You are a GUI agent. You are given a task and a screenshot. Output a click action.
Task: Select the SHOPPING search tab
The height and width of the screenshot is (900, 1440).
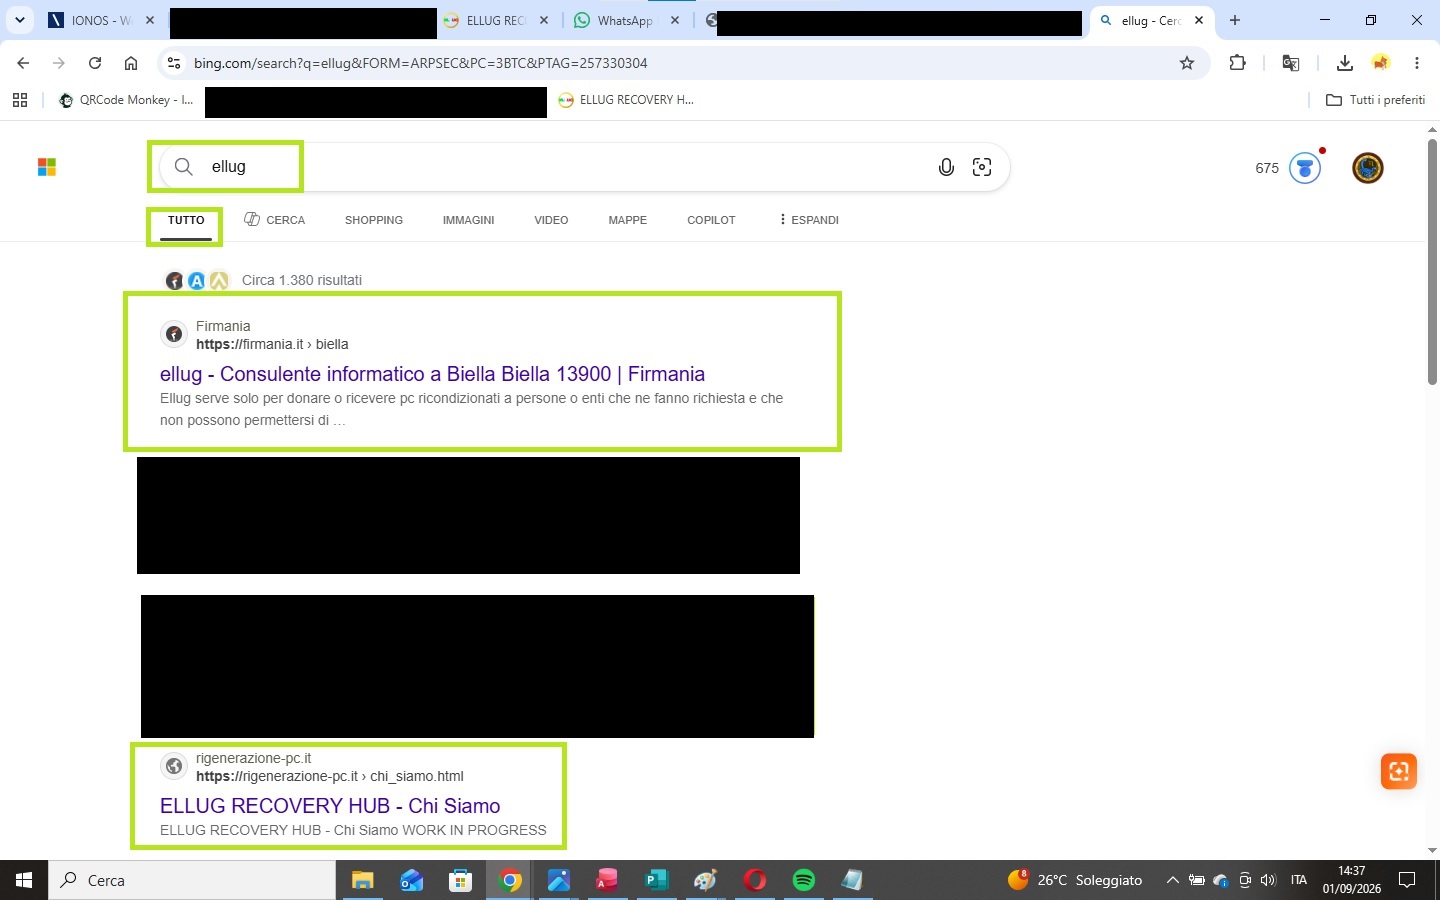(x=374, y=220)
